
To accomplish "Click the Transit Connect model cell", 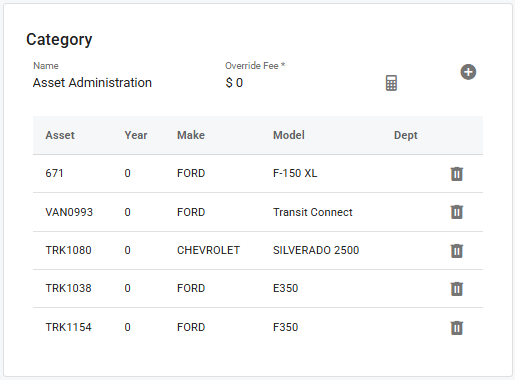I will click(313, 212).
